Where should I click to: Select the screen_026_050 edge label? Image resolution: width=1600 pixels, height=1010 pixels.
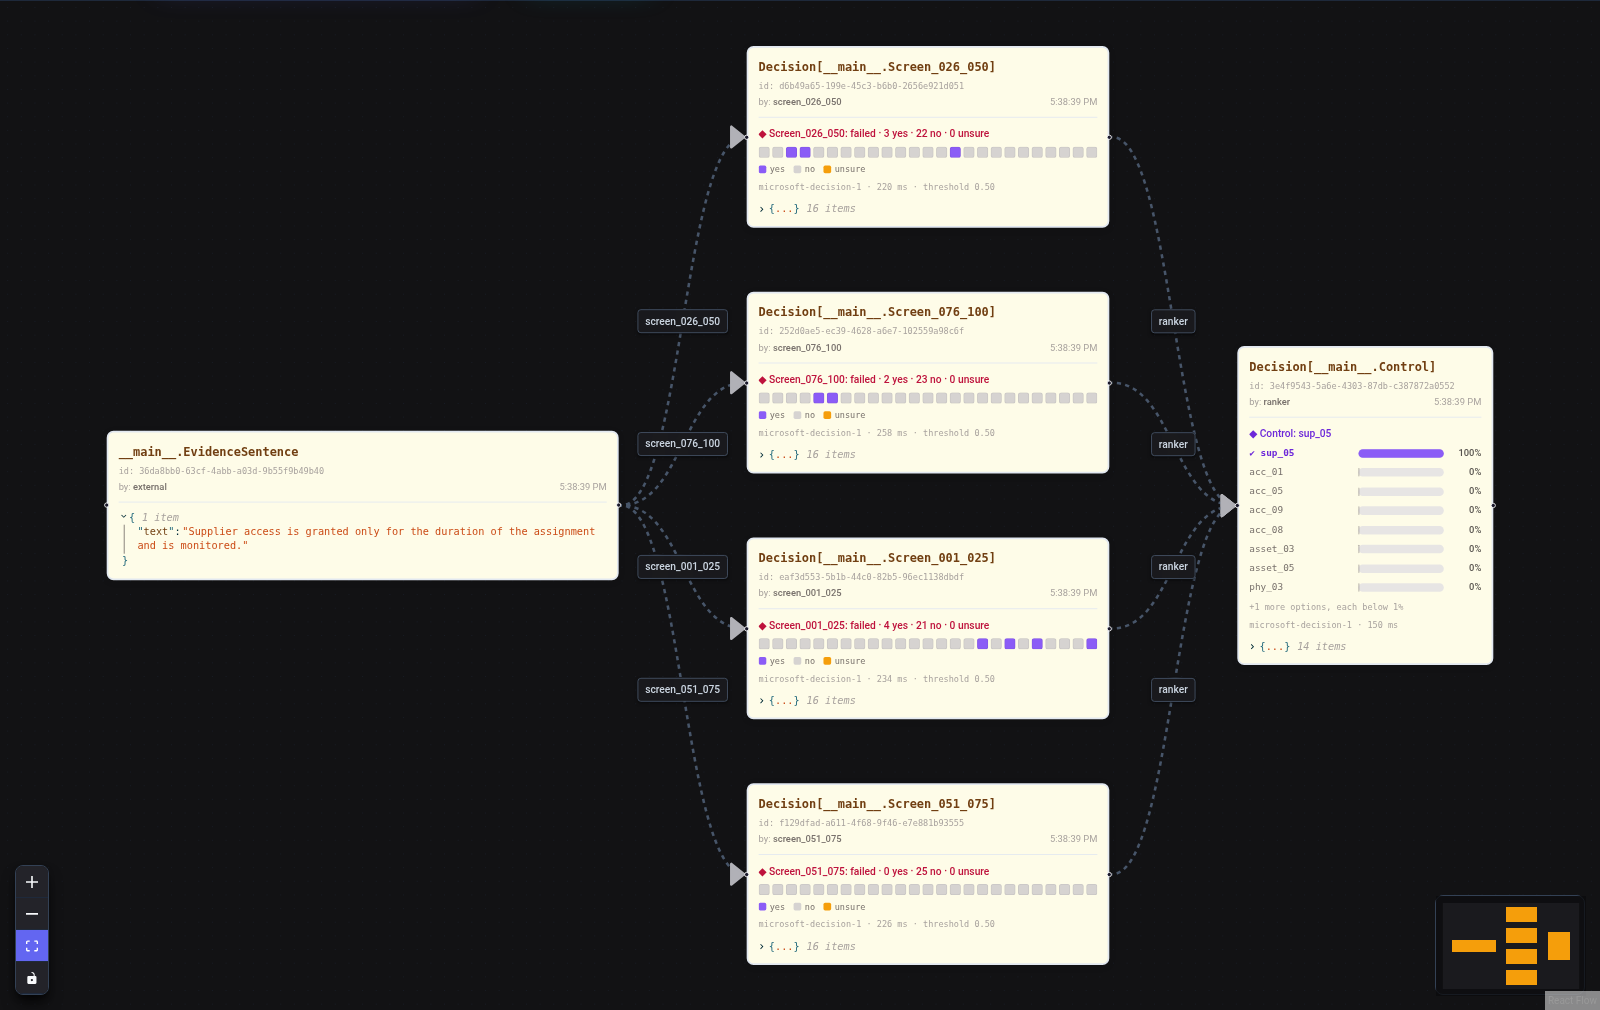[682, 321]
